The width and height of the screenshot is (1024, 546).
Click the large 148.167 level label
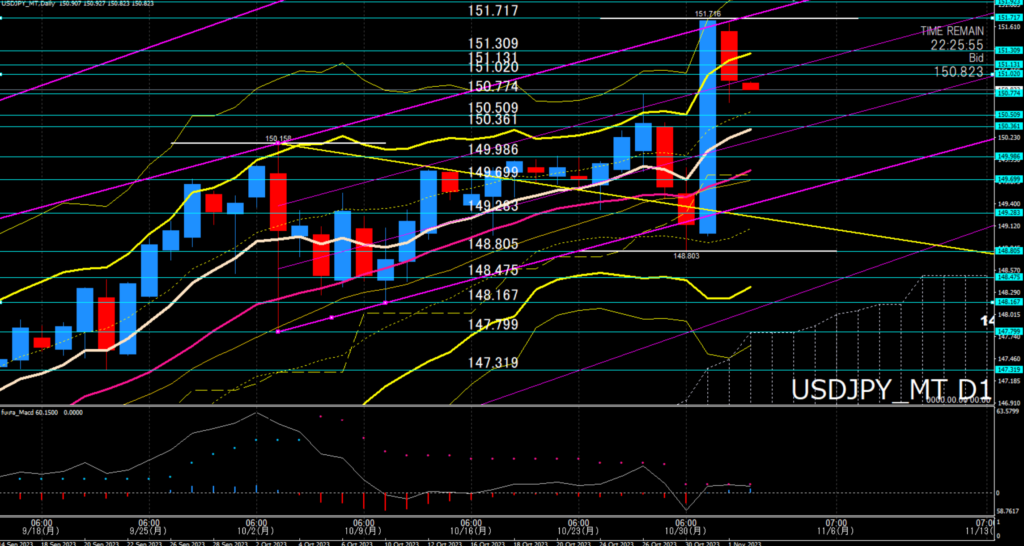[493, 295]
